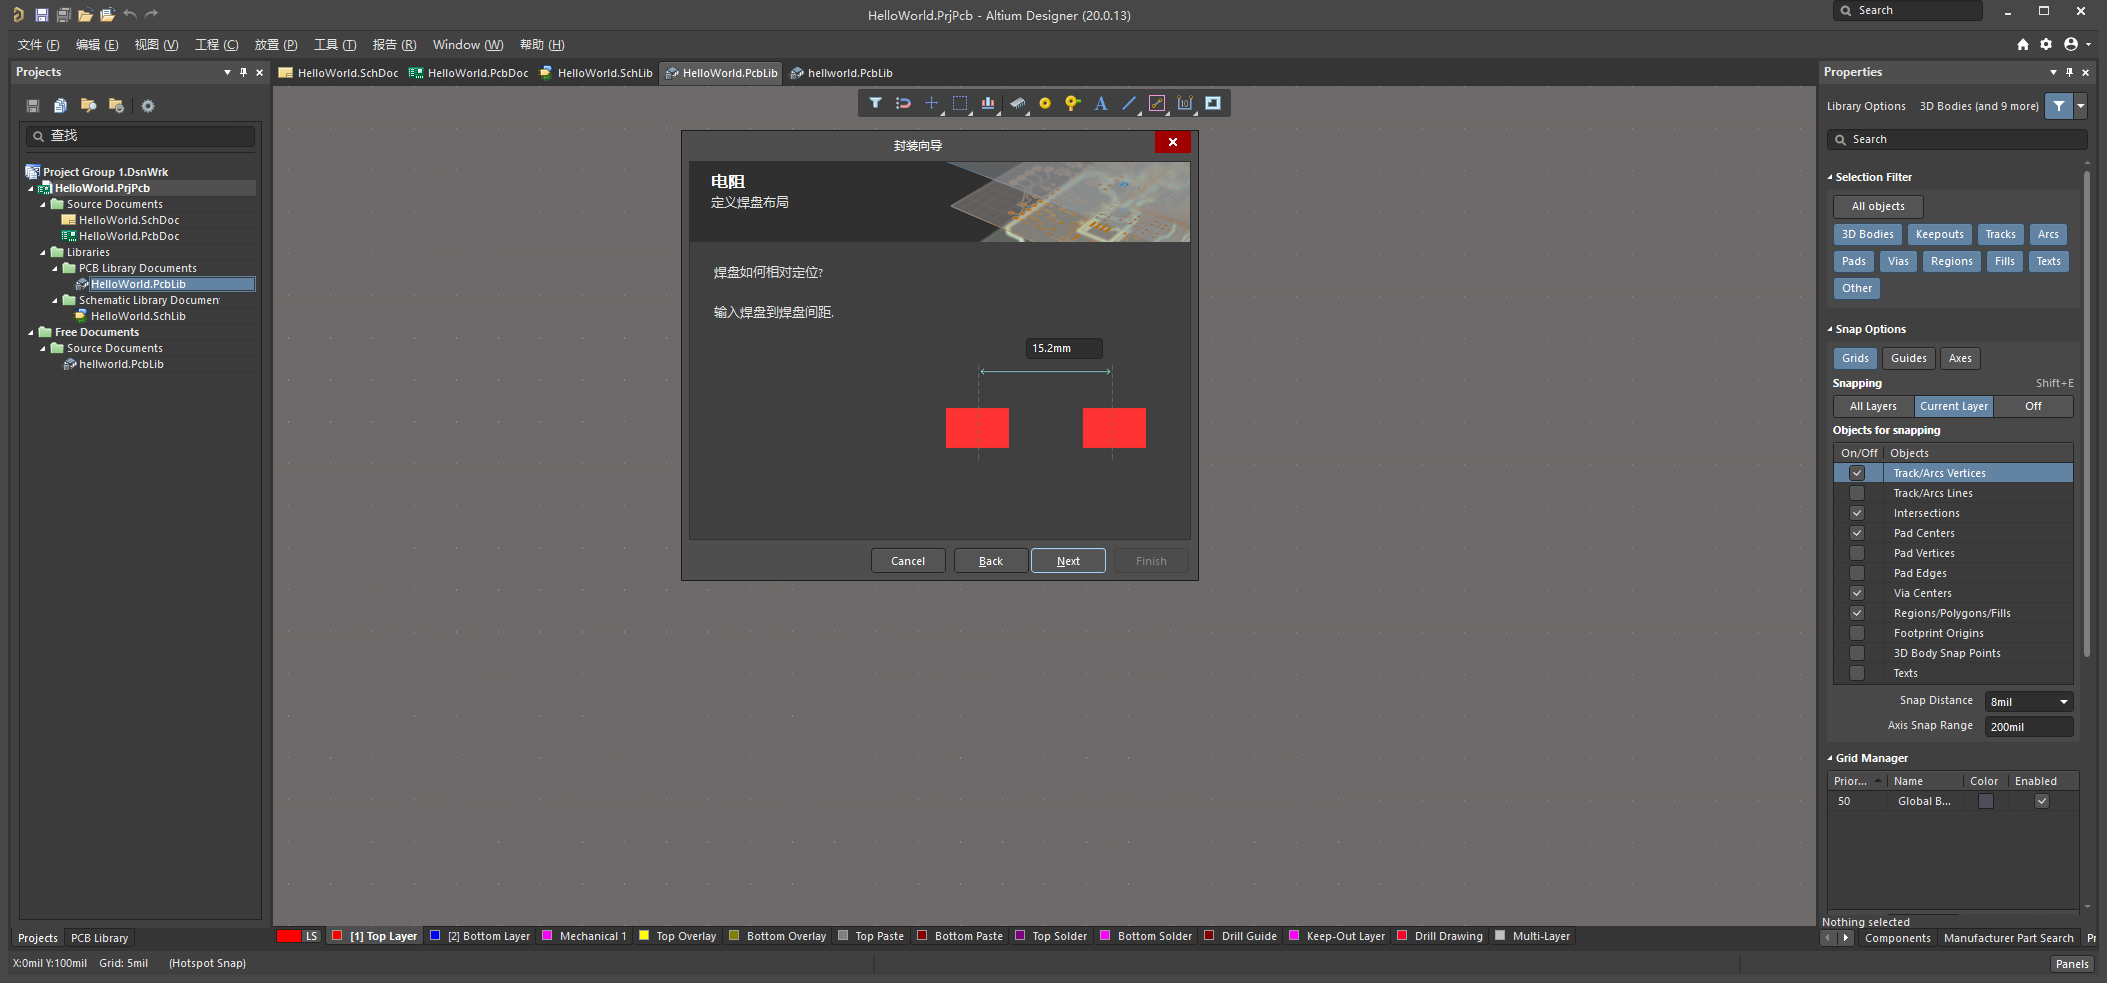Disable Track/Arcs Vertices snapping
Viewport: 2107px width, 983px height.
(1856, 472)
